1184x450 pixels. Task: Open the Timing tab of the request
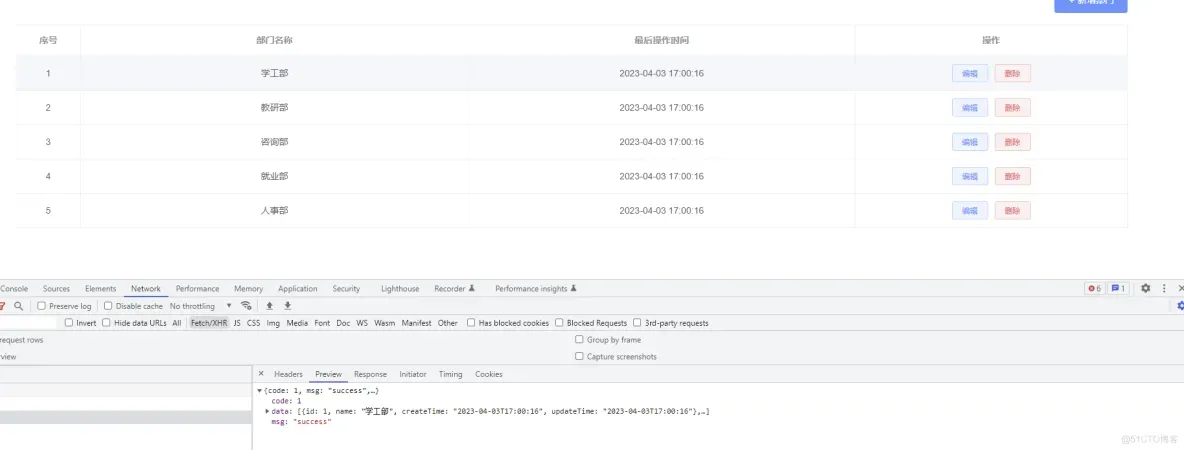(x=451, y=374)
